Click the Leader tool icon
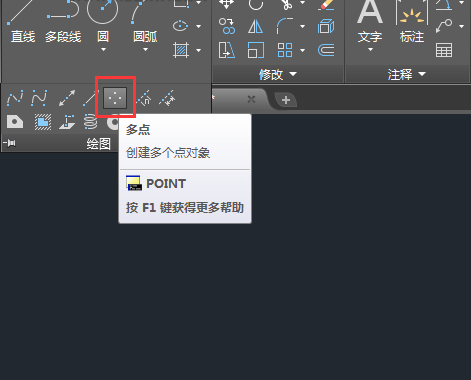Viewport: 471px width, 380px height. tap(444, 26)
